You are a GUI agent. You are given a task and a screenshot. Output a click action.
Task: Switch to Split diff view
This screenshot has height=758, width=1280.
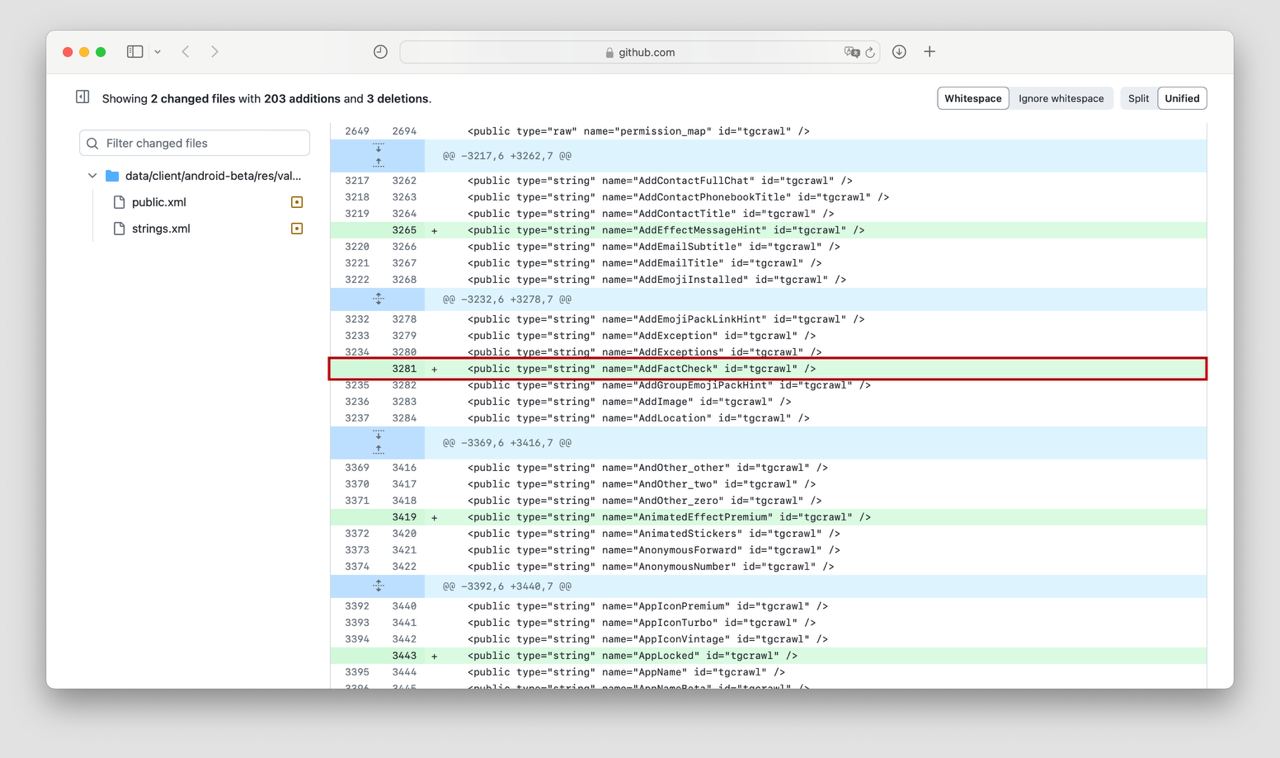[x=1138, y=98]
